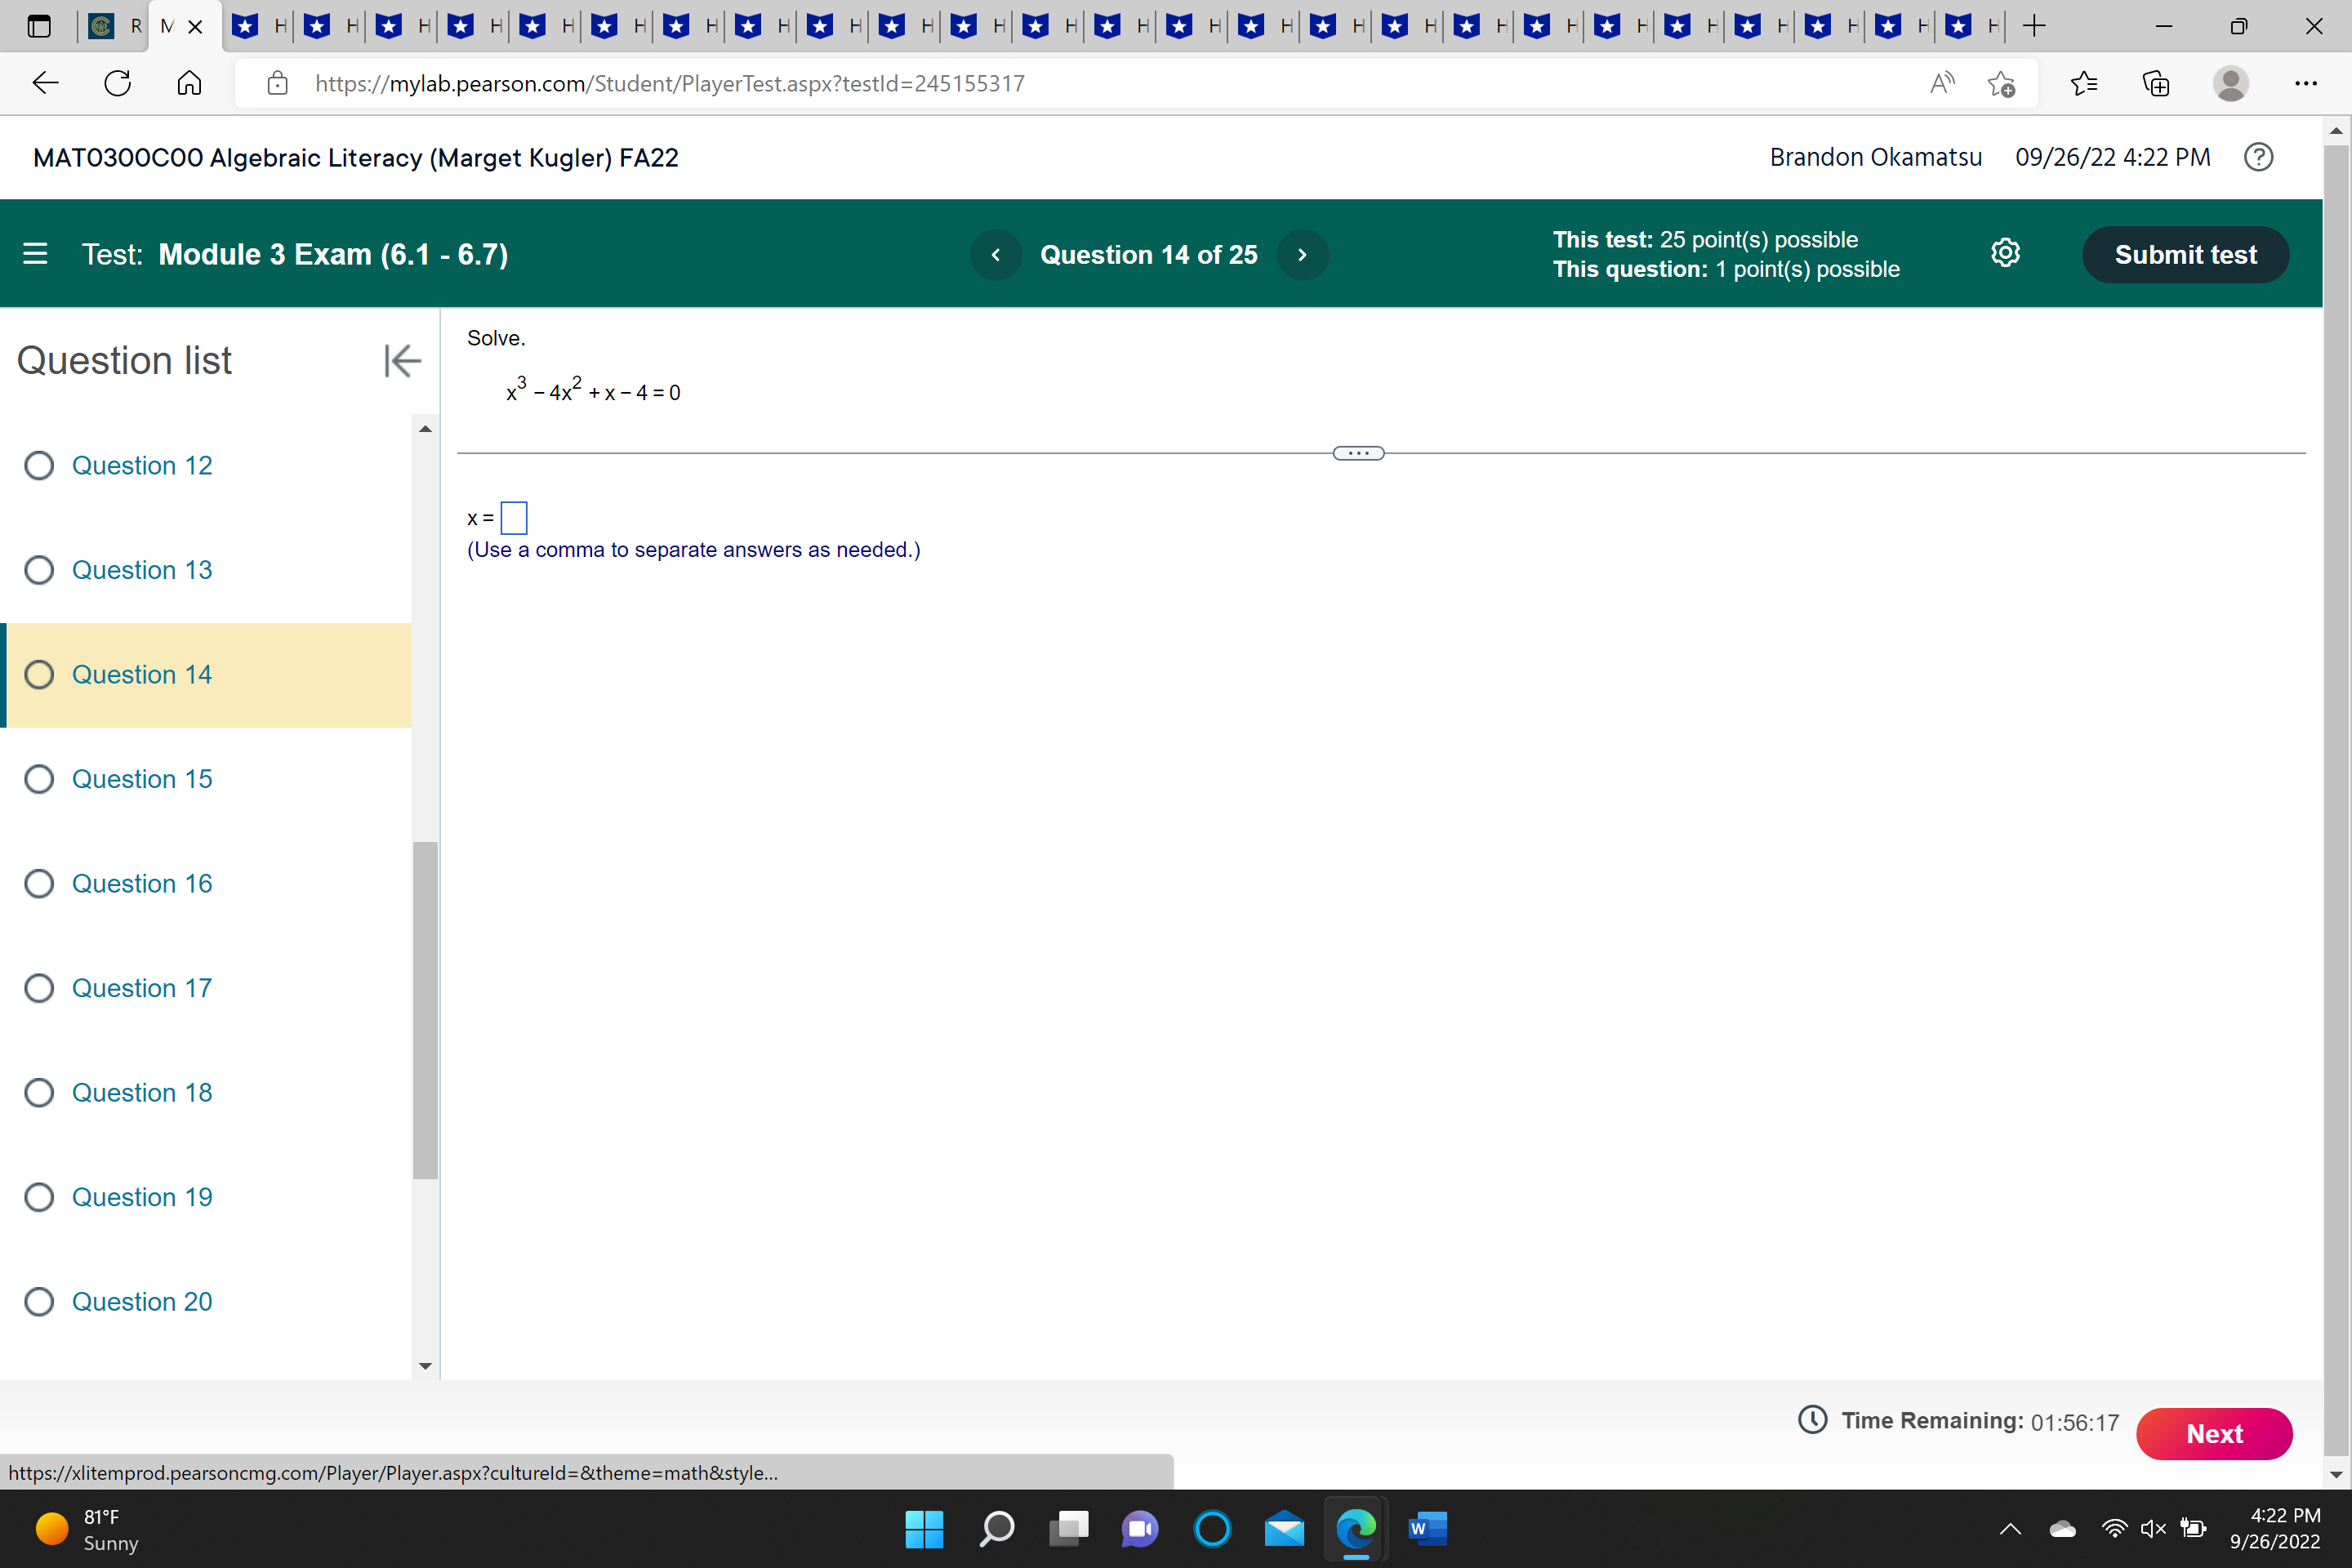Viewport: 2352px width, 1568px height.
Task: Expand the ellipsis divider handle
Action: click(x=1358, y=453)
